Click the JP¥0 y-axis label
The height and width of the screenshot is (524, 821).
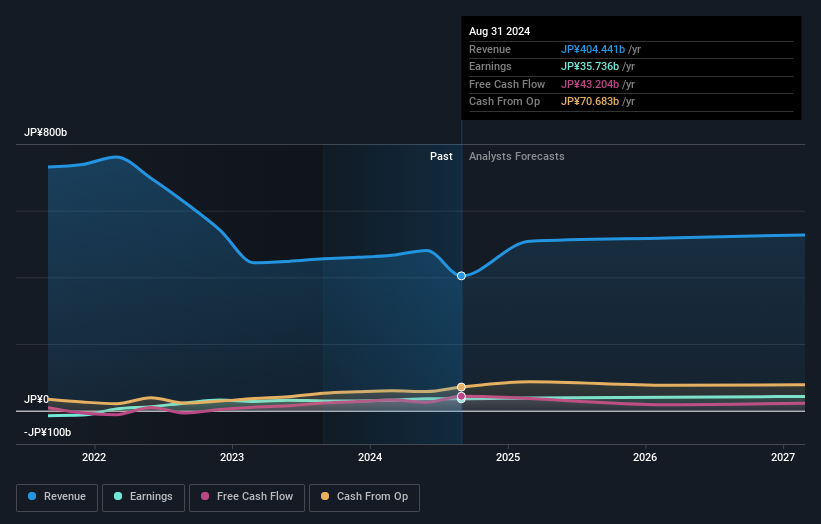pyautogui.click(x=36, y=399)
